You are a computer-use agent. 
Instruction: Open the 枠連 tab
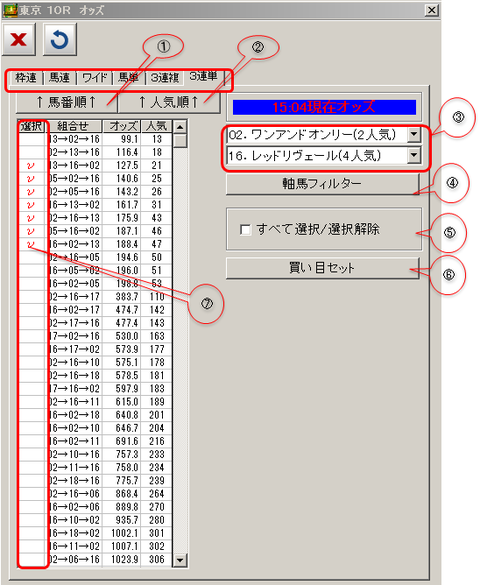click(26, 78)
